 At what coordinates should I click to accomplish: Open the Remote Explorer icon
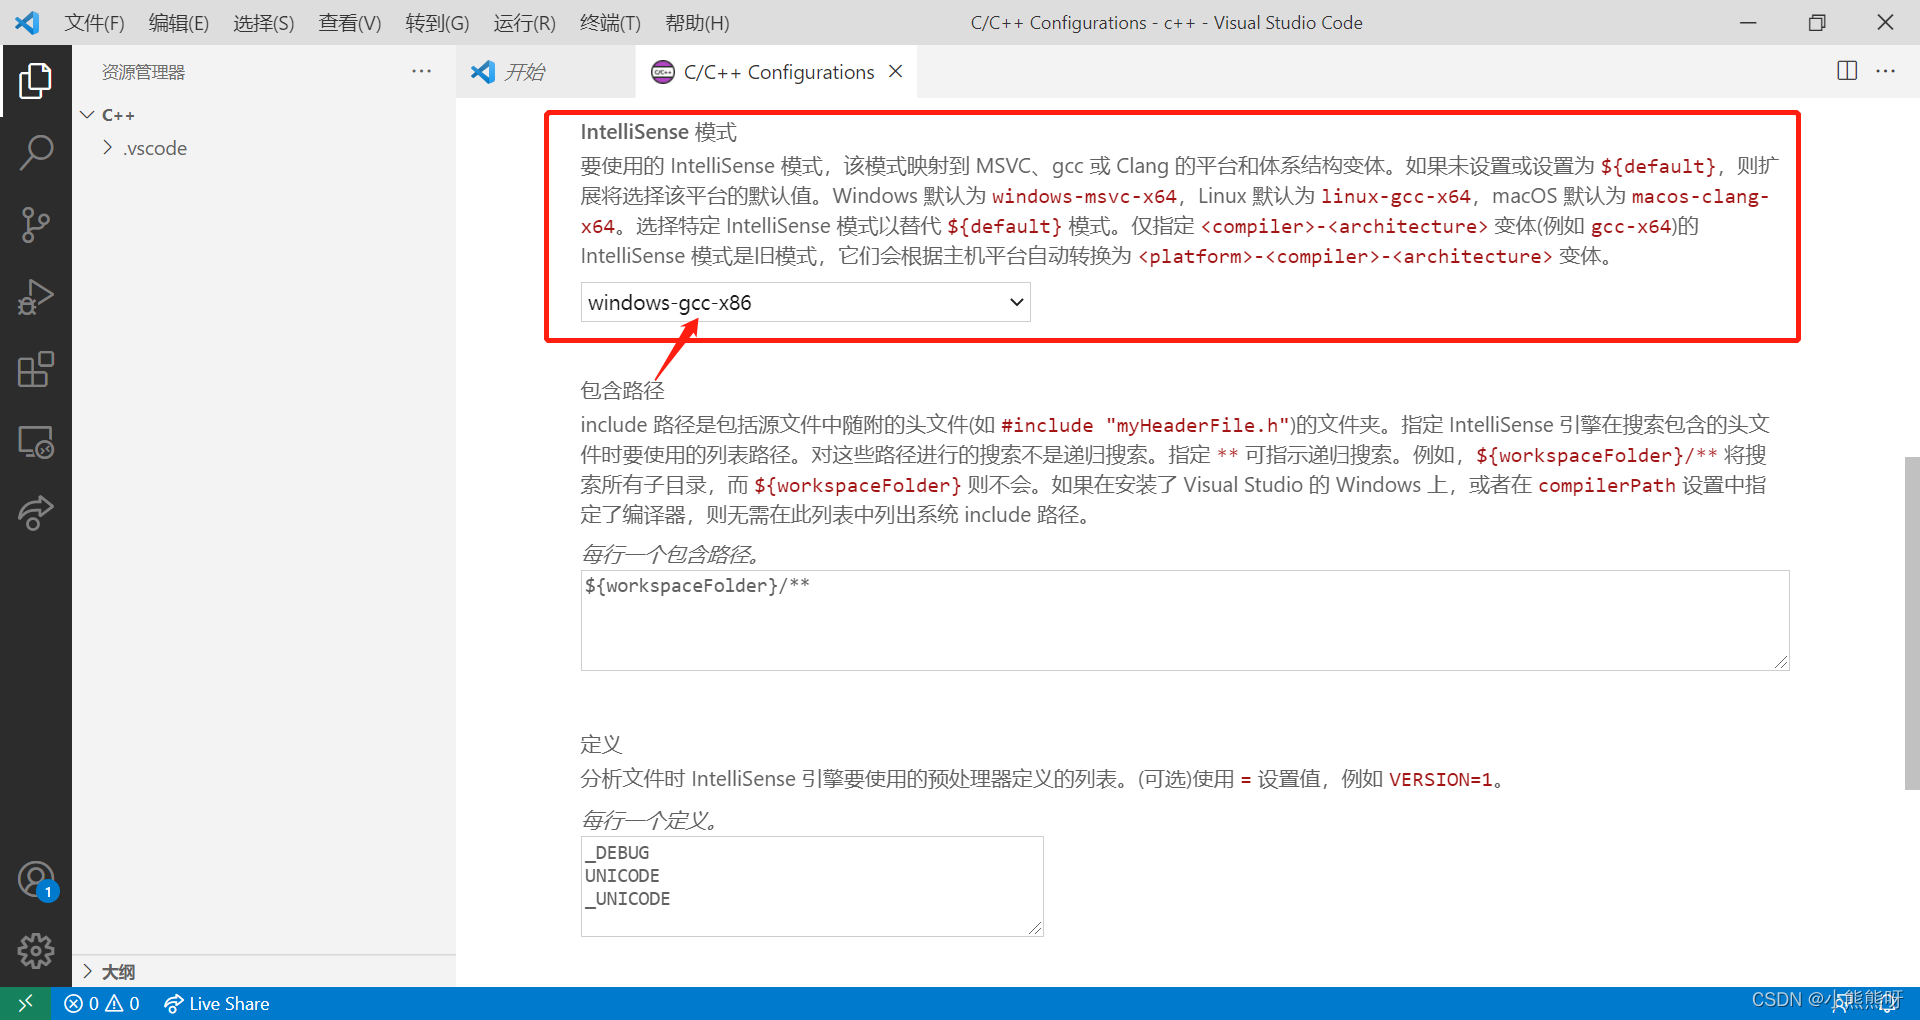[36, 441]
